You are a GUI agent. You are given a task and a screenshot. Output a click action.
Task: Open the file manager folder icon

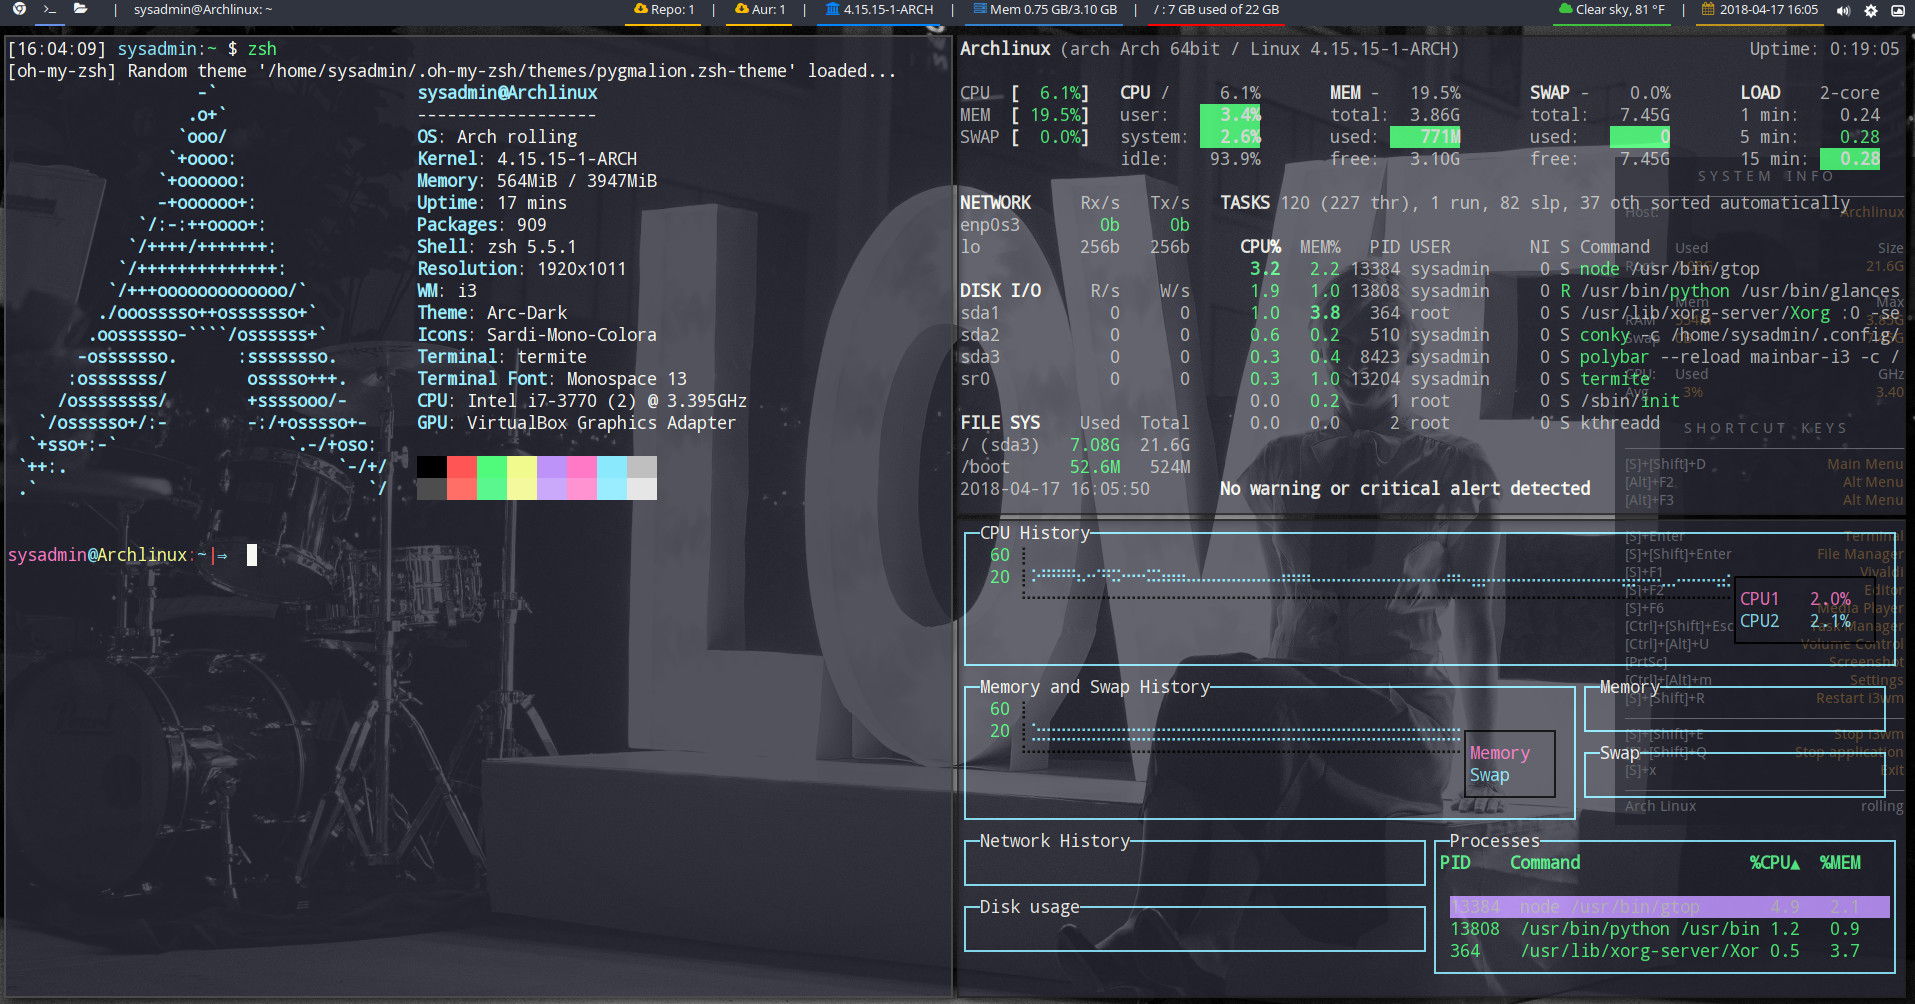click(79, 9)
